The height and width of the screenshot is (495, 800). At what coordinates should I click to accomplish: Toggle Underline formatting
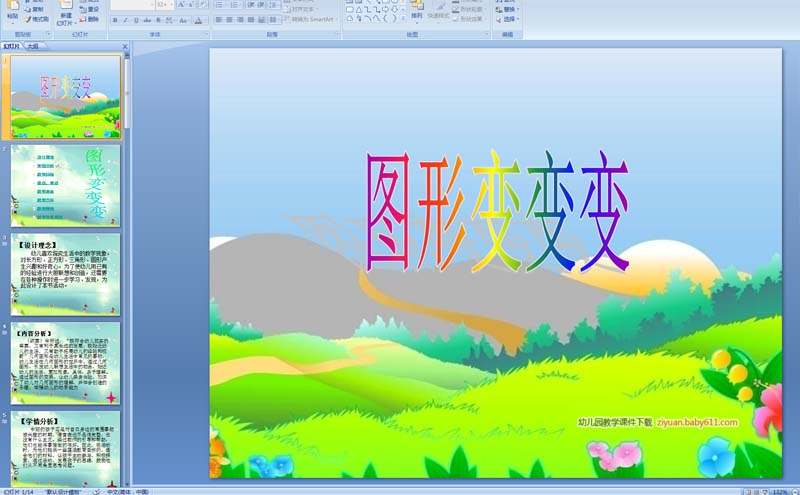click(136, 20)
